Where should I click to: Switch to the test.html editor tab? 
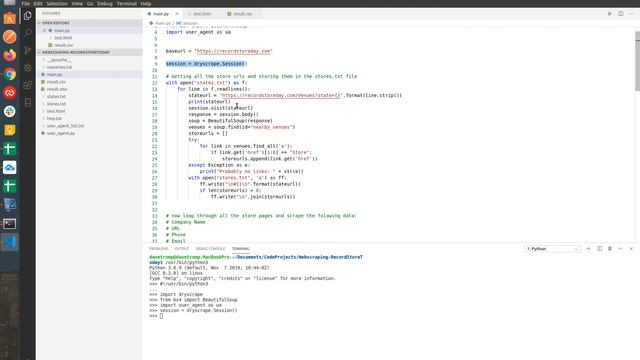[x=202, y=14]
